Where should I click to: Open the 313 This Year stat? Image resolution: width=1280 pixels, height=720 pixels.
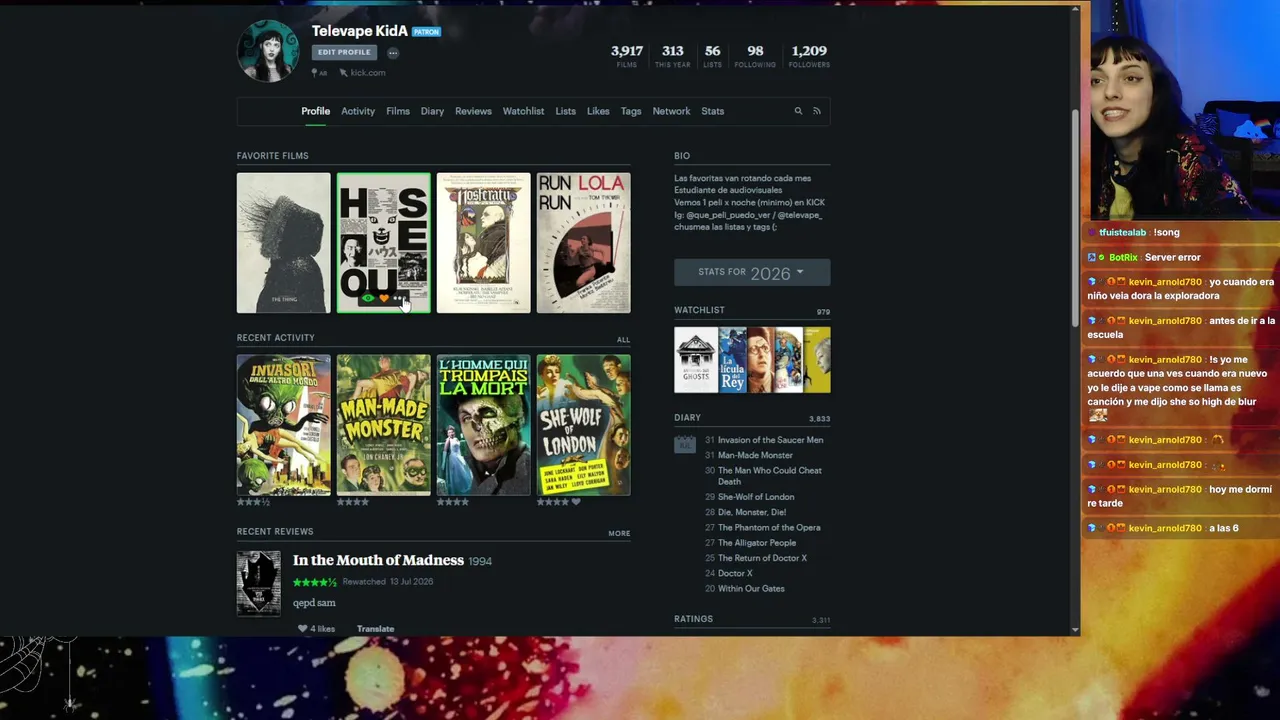(x=672, y=56)
